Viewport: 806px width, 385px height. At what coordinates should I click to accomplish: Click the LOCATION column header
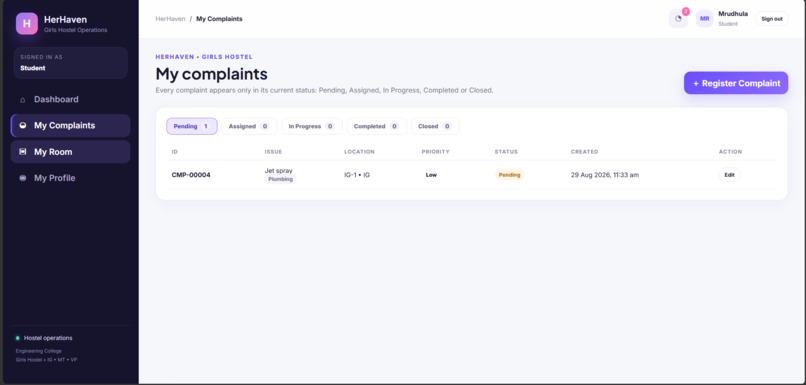point(359,152)
